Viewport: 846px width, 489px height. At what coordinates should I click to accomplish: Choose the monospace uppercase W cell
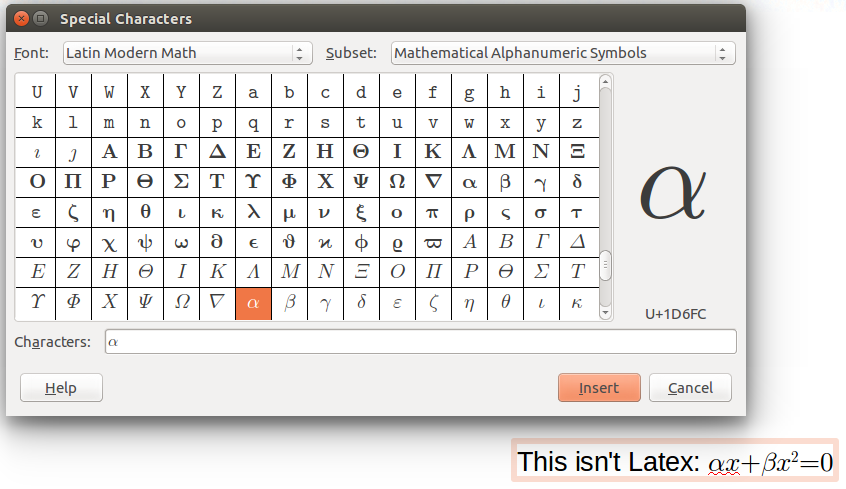[x=109, y=92]
